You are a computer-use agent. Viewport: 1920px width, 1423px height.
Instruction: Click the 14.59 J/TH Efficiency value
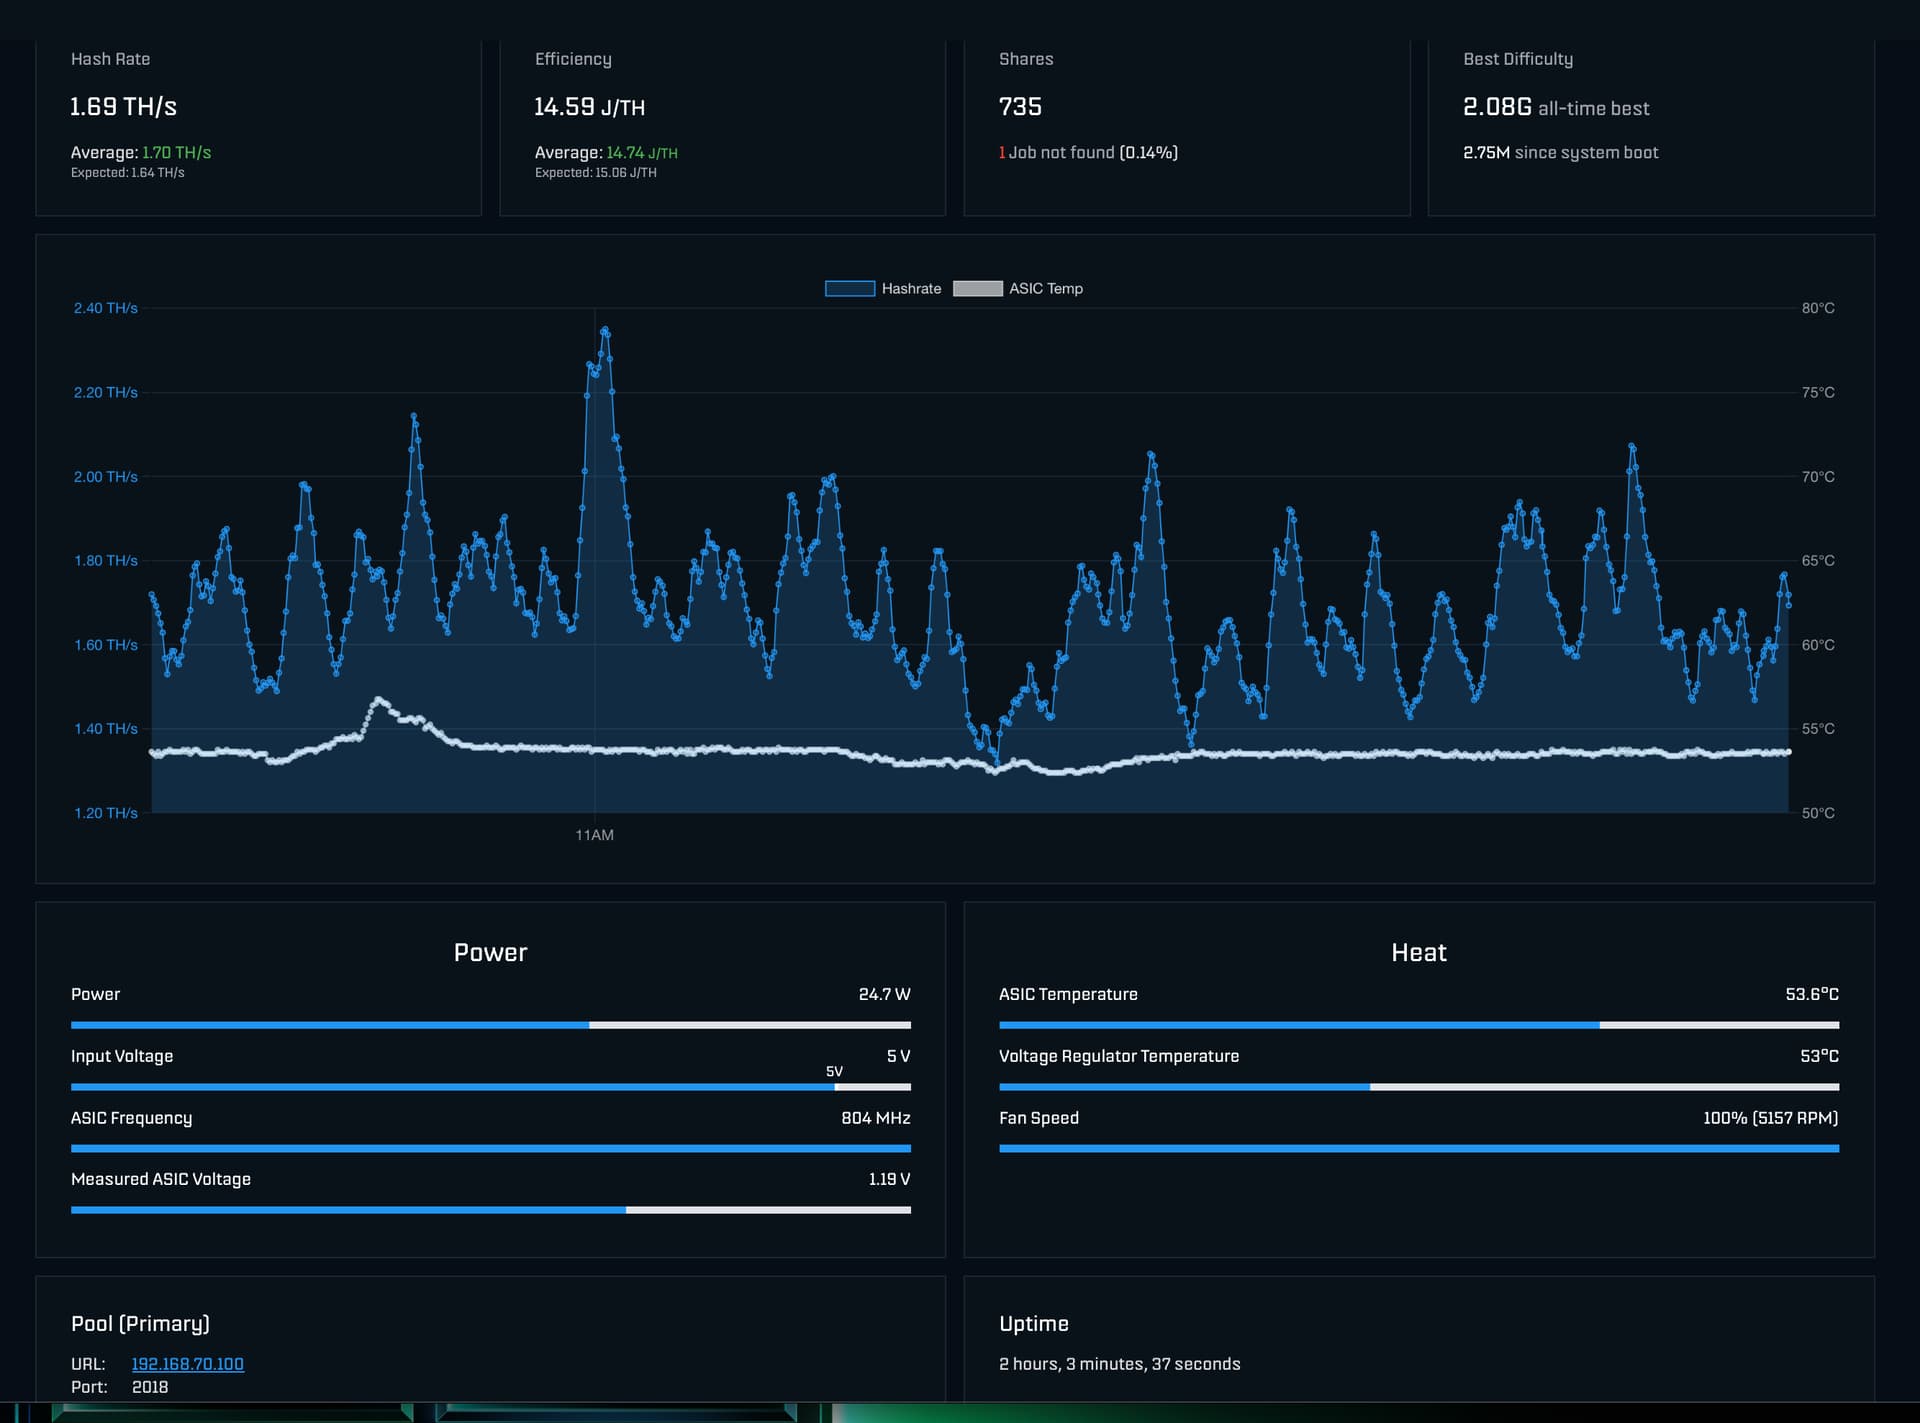pos(589,107)
